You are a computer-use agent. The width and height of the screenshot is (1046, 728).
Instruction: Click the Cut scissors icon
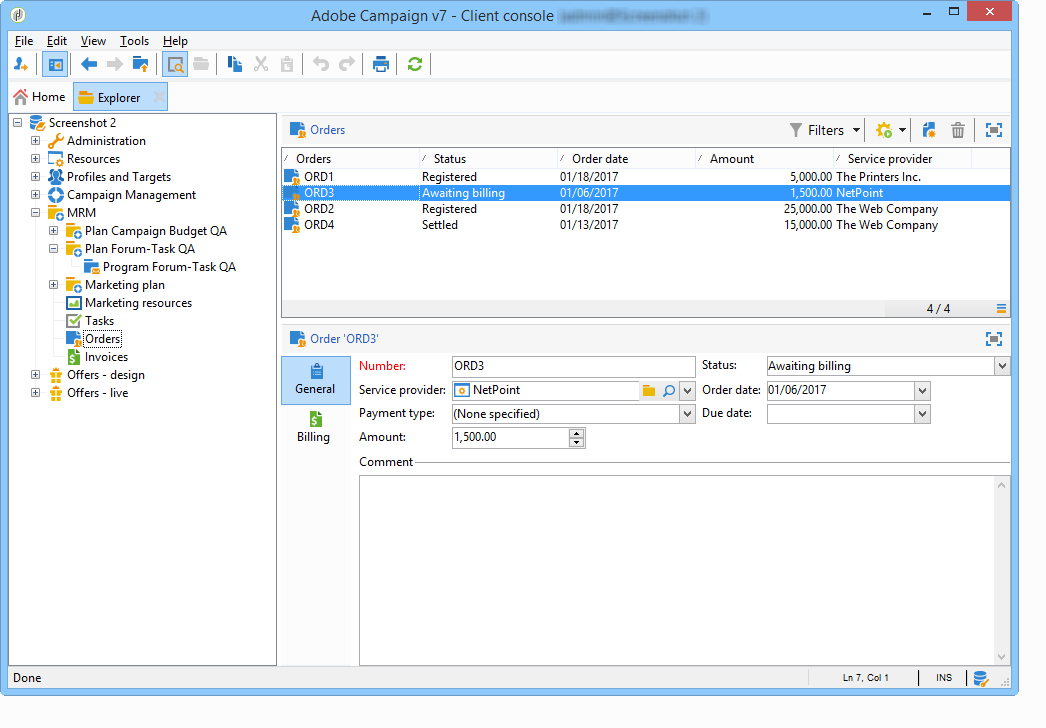click(x=261, y=65)
